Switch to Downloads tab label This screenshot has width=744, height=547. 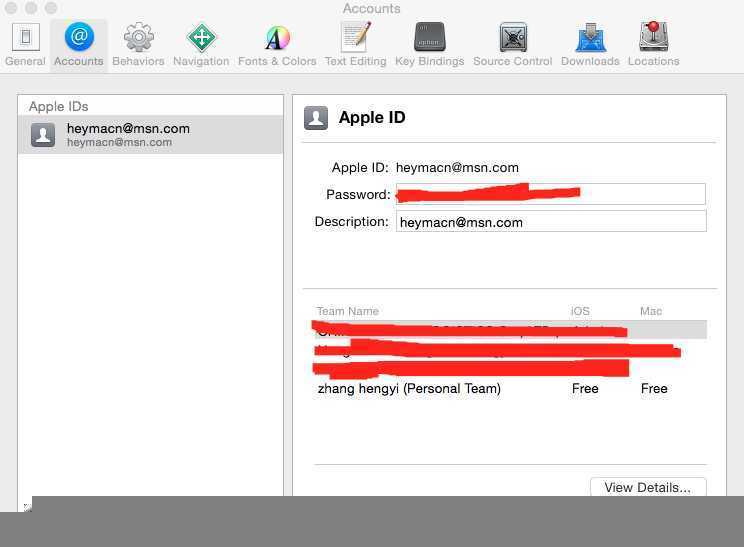coord(590,61)
